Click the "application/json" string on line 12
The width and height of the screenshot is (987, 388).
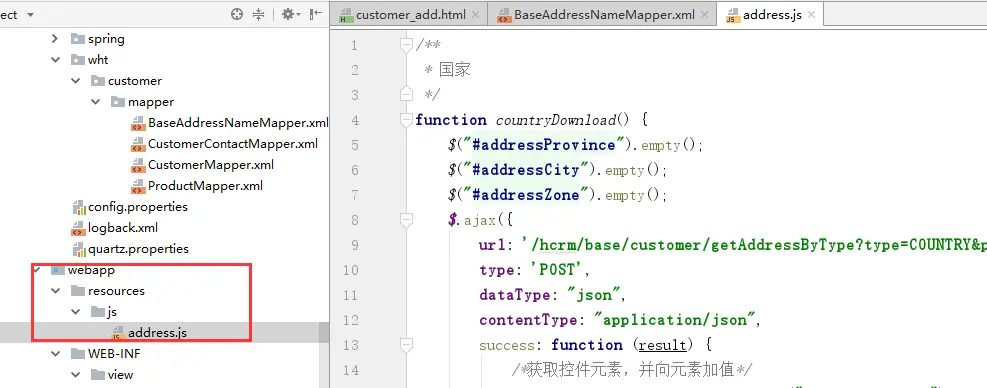click(674, 320)
